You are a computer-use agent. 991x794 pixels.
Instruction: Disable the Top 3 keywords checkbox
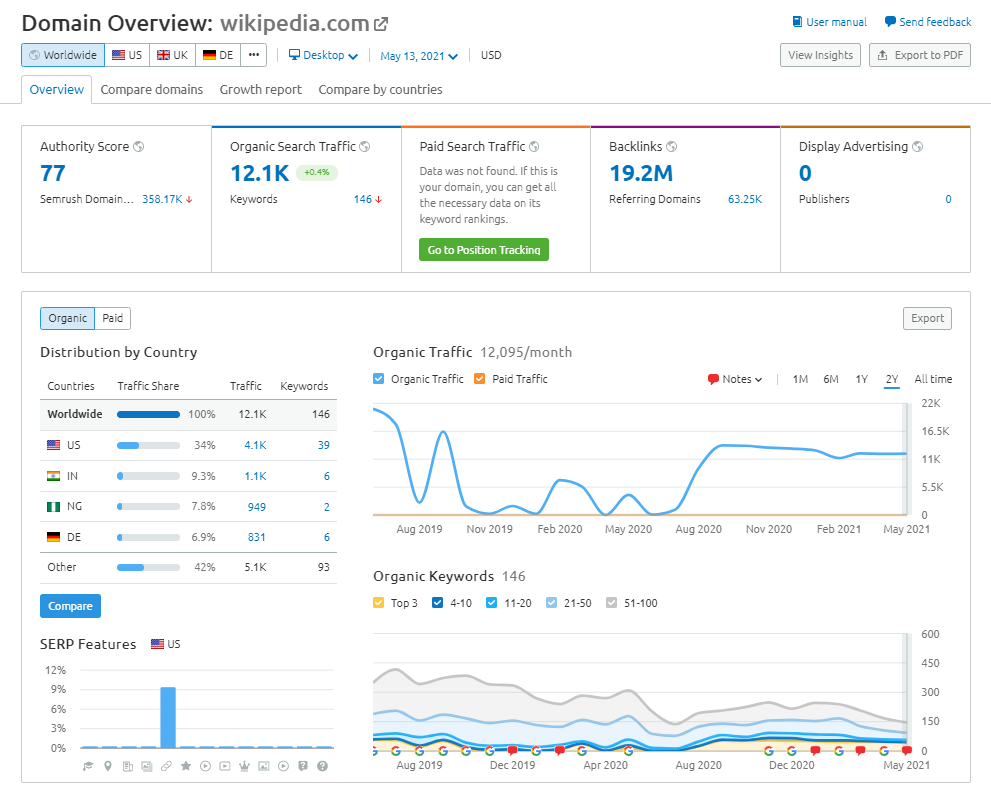tap(379, 602)
